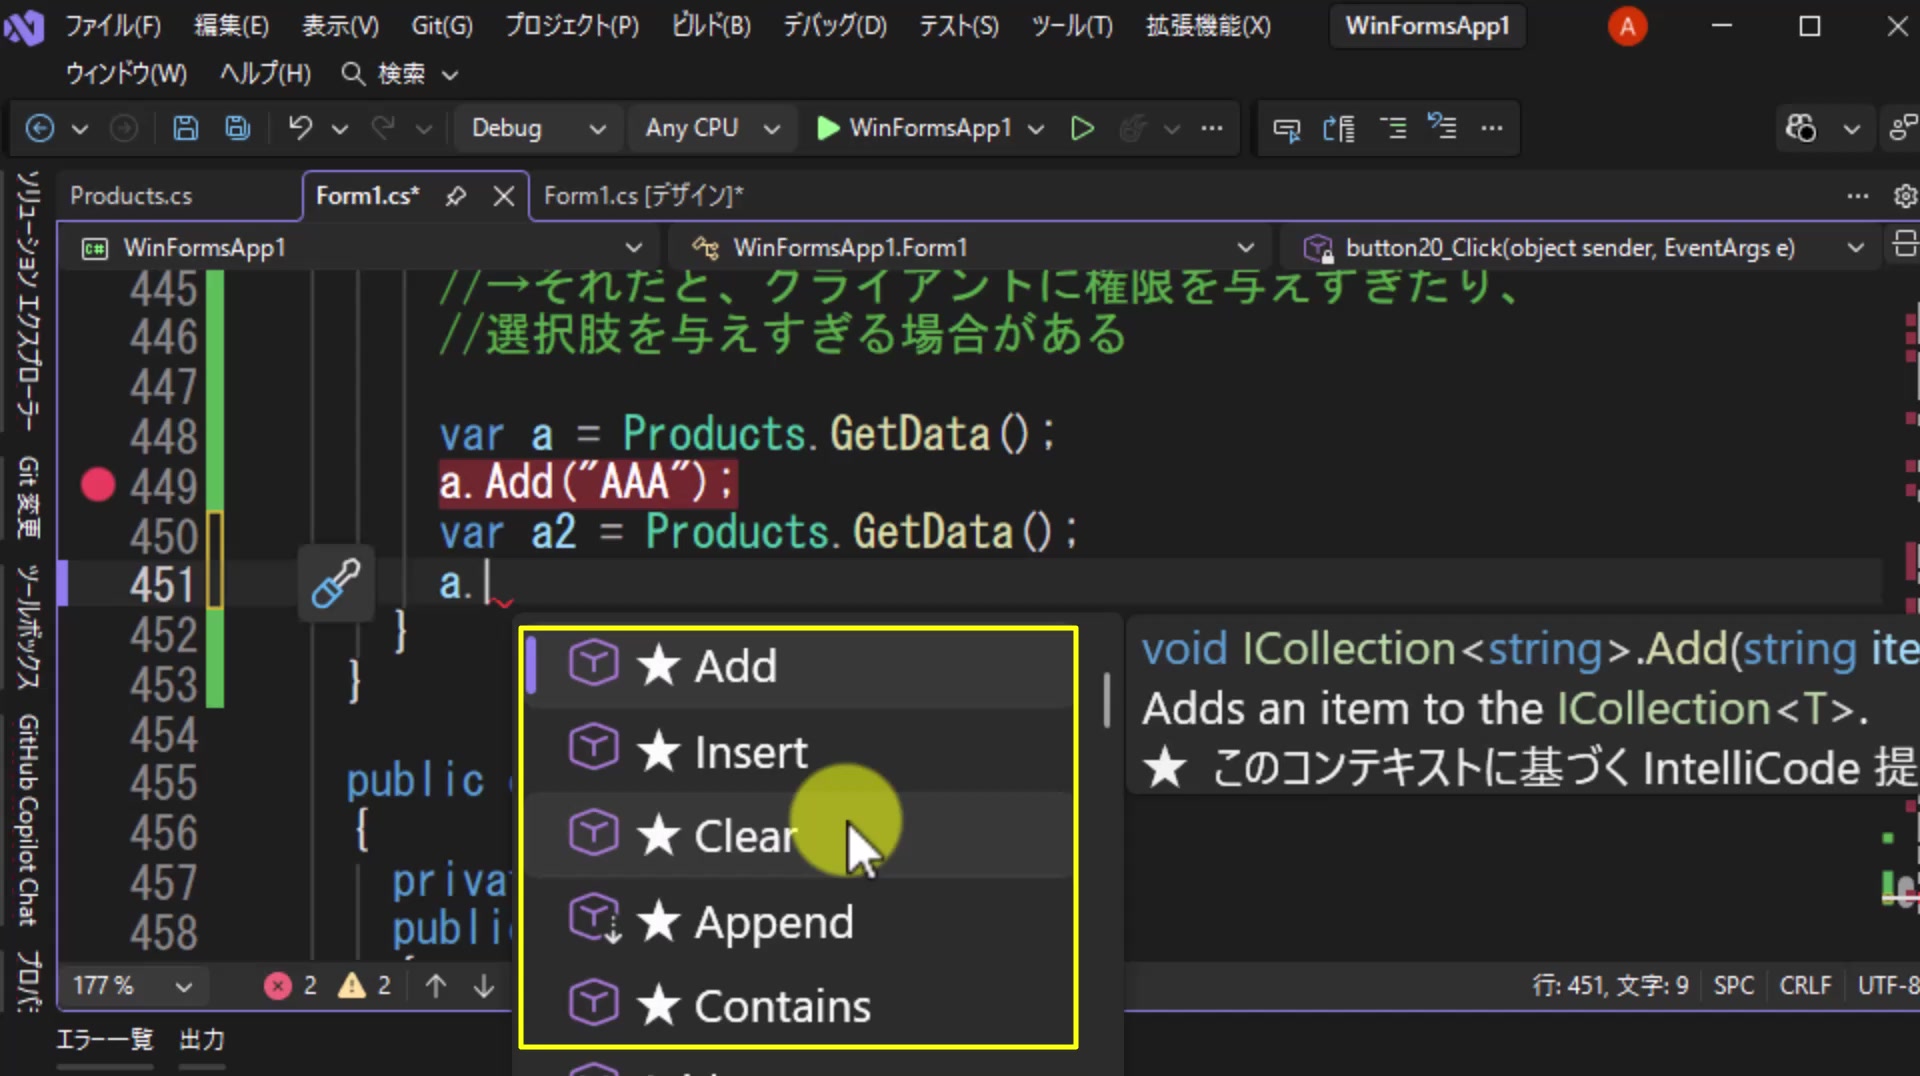1920x1076 pixels.
Task: Click the warnings count indicator
Action: point(364,986)
